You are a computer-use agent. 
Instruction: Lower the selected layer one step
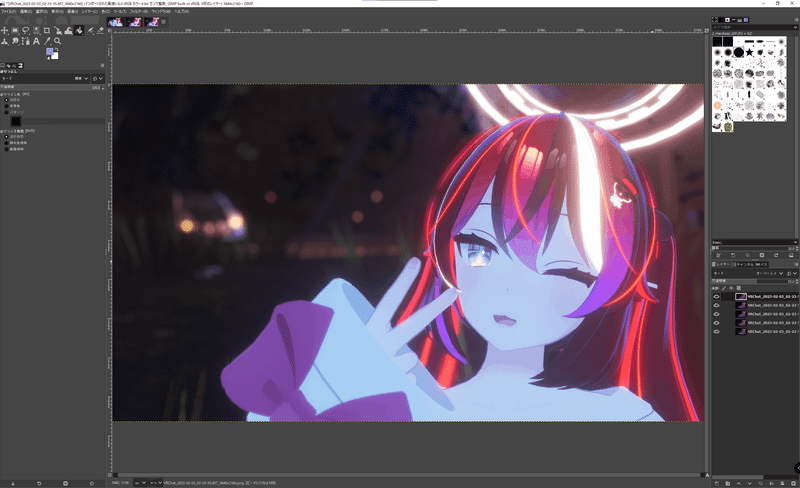click(749, 483)
